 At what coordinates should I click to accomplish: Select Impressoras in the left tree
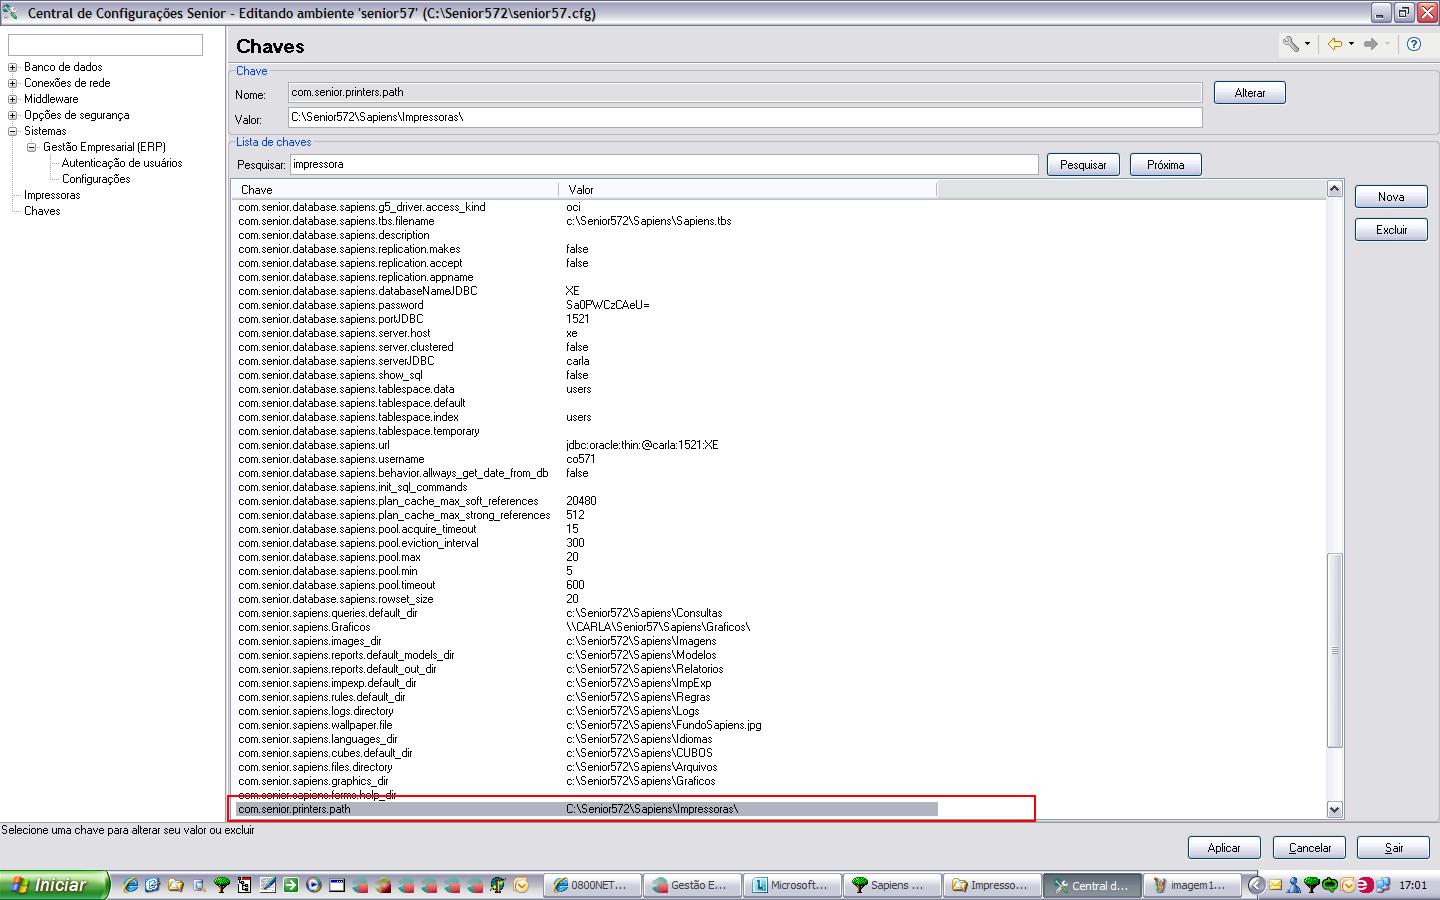click(52, 195)
